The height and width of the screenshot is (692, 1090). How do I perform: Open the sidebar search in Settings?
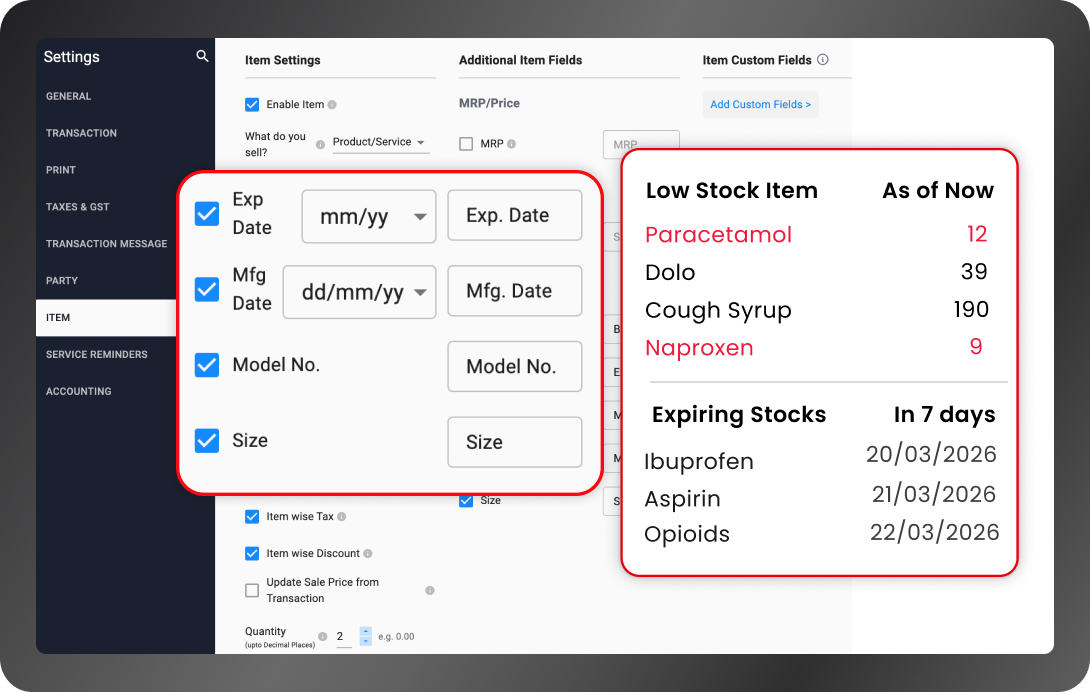point(202,56)
